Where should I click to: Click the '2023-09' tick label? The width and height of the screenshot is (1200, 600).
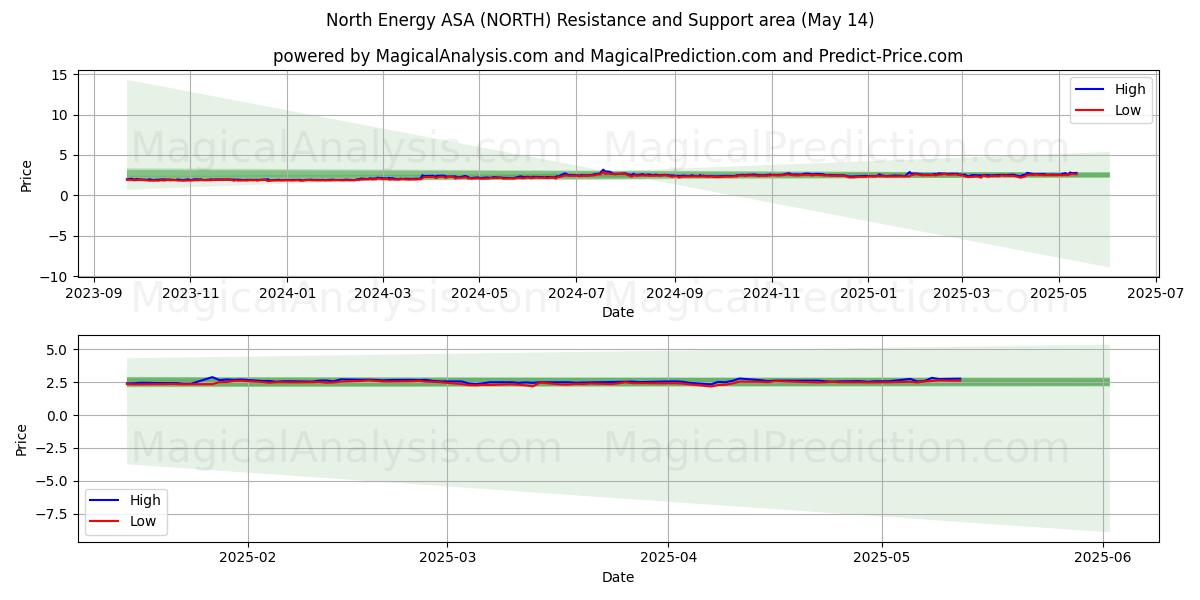tap(94, 293)
